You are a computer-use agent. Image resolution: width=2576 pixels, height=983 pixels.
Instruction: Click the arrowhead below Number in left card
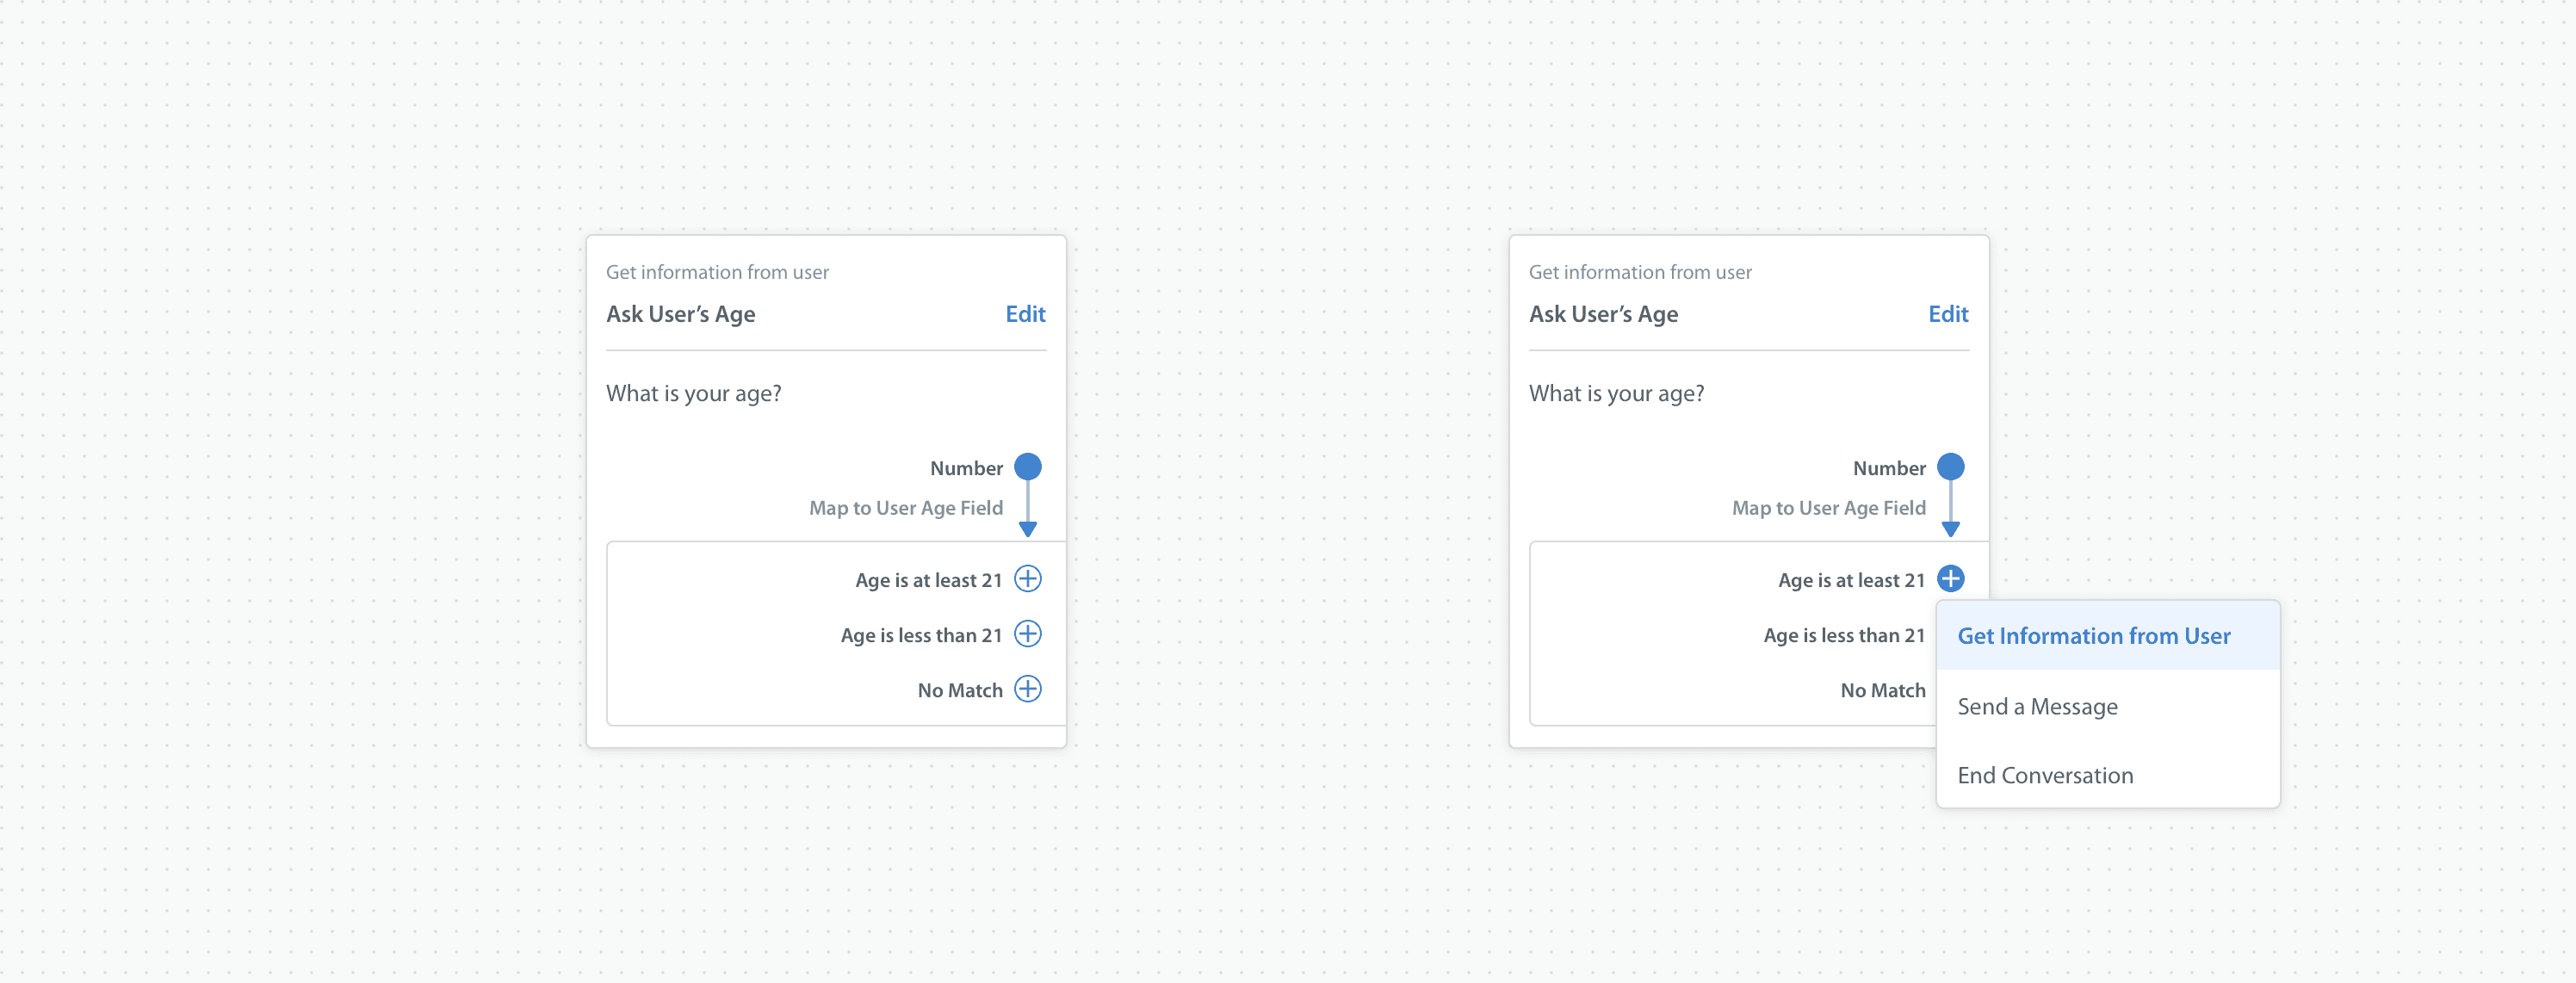(x=1027, y=529)
